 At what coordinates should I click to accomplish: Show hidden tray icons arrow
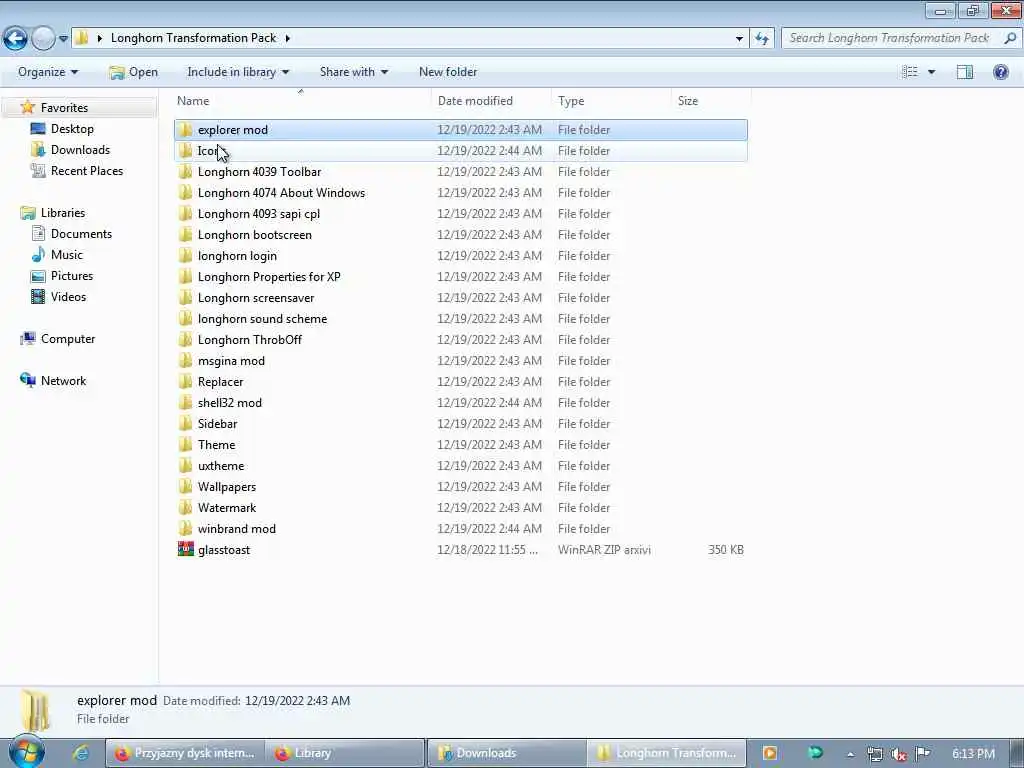click(850, 754)
